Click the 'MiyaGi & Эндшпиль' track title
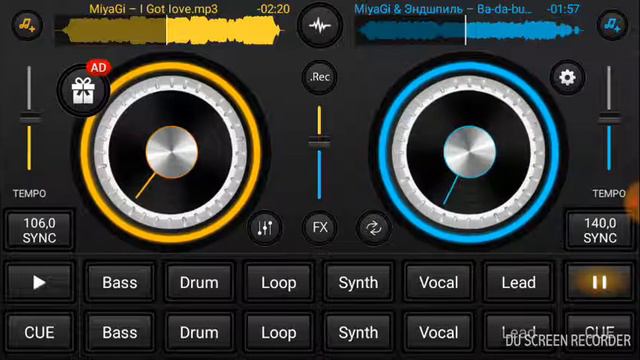The width and height of the screenshot is (640, 360). (443, 9)
